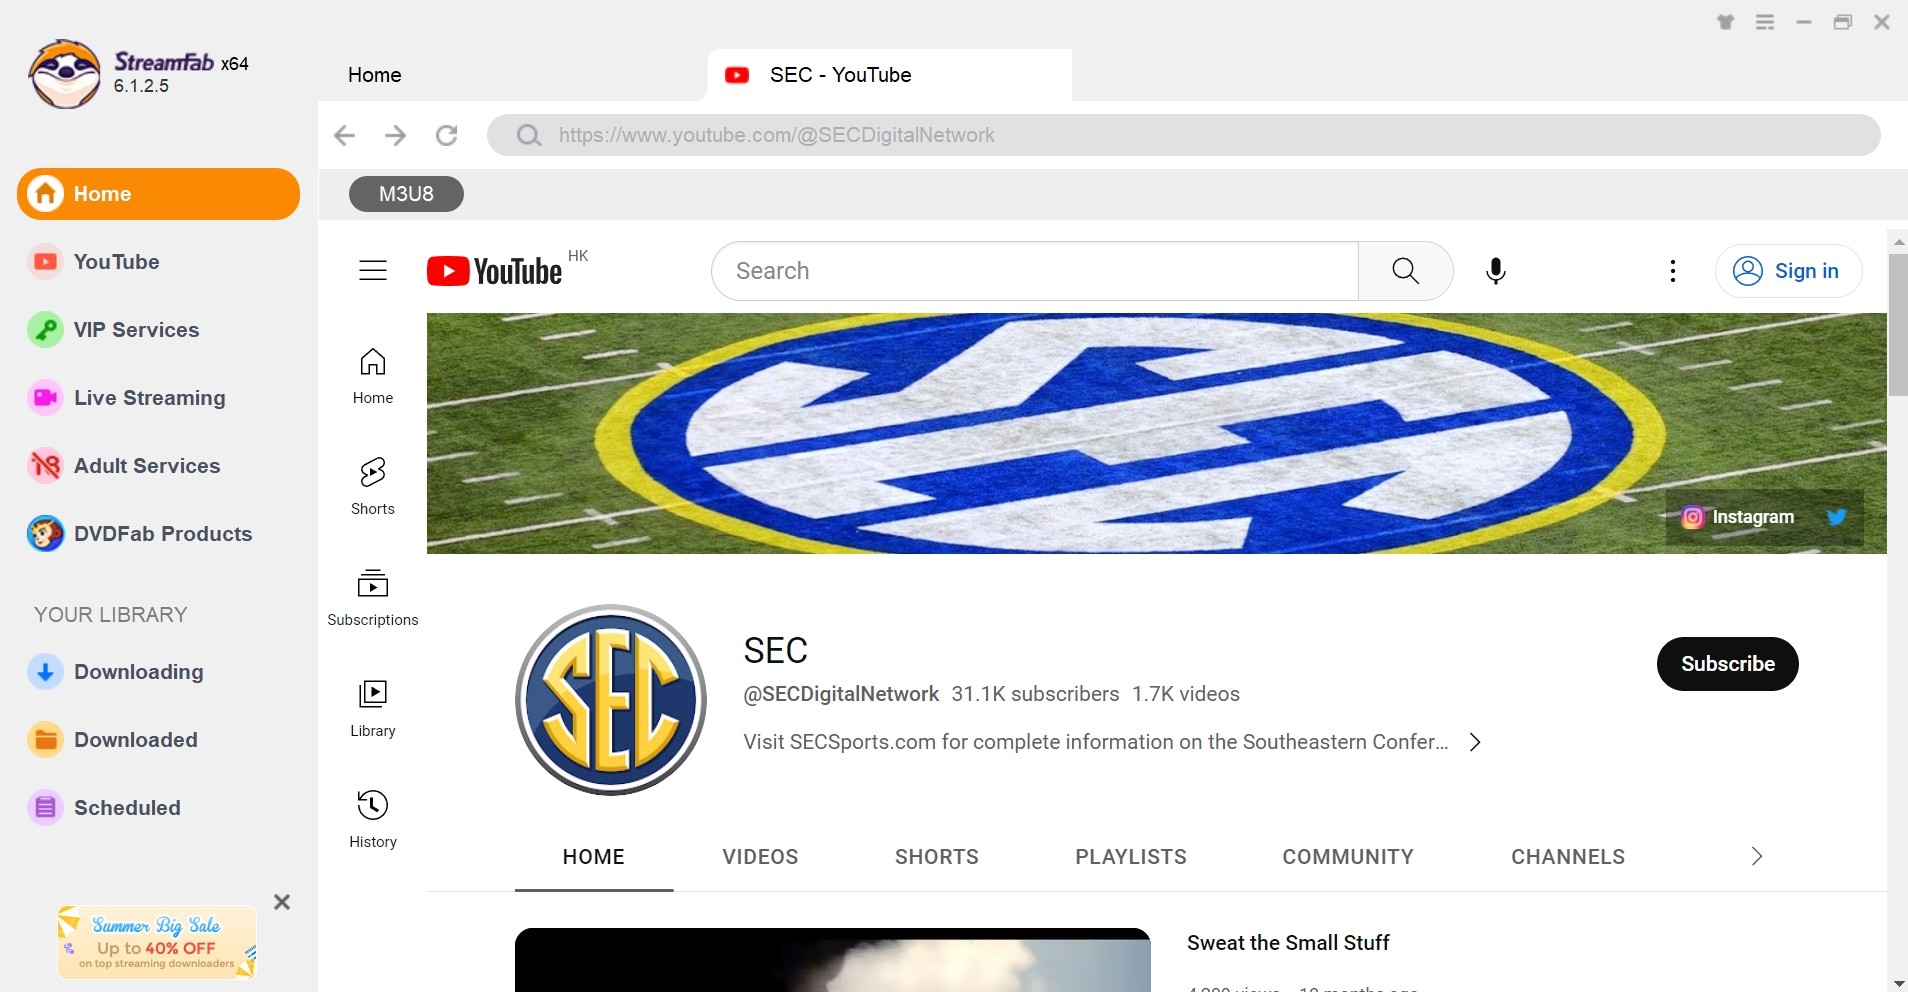Select the SEC - YouTube browser tab

(889, 75)
